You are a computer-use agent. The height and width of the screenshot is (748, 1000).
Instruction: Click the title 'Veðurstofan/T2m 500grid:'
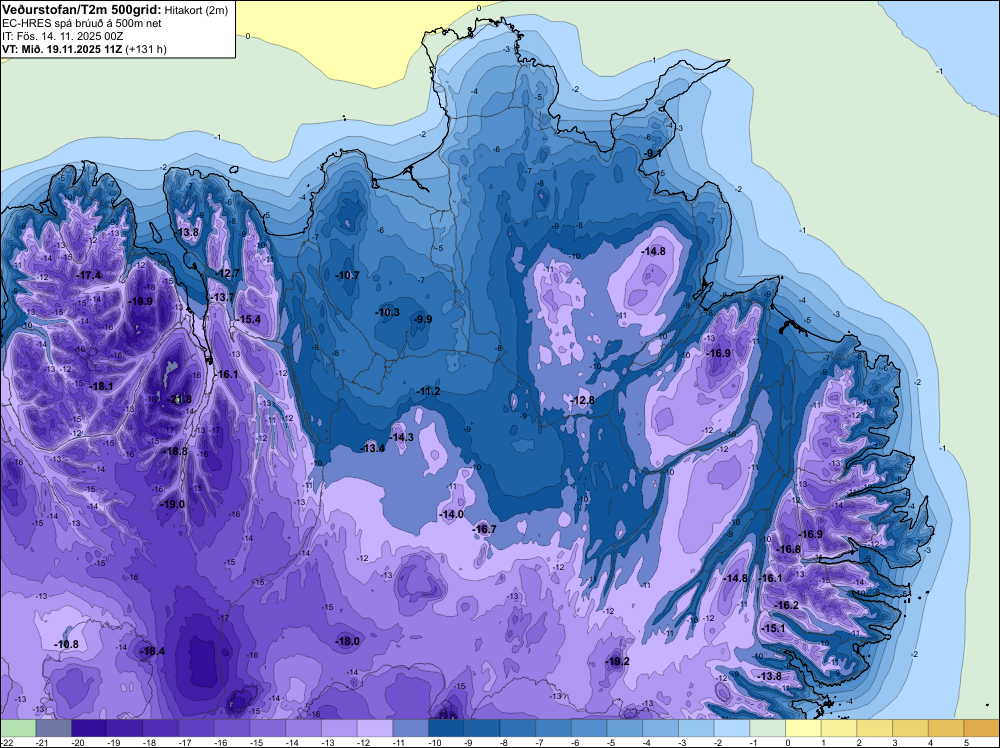click(81, 9)
